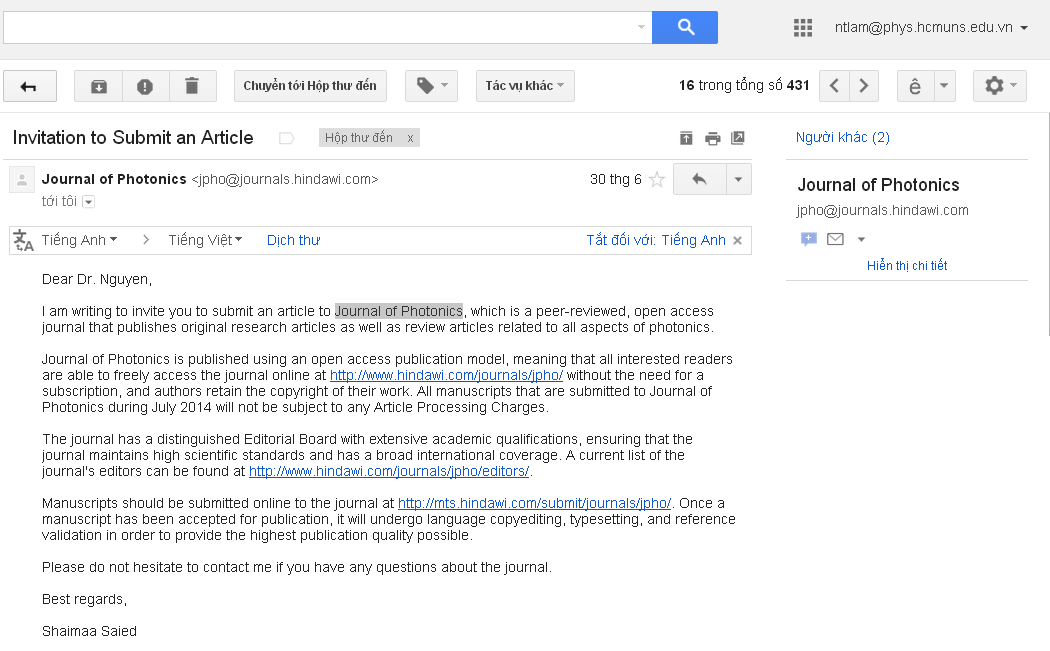The height and width of the screenshot is (651, 1050).
Task: Delete the email with the trash icon
Action: click(x=192, y=86)
